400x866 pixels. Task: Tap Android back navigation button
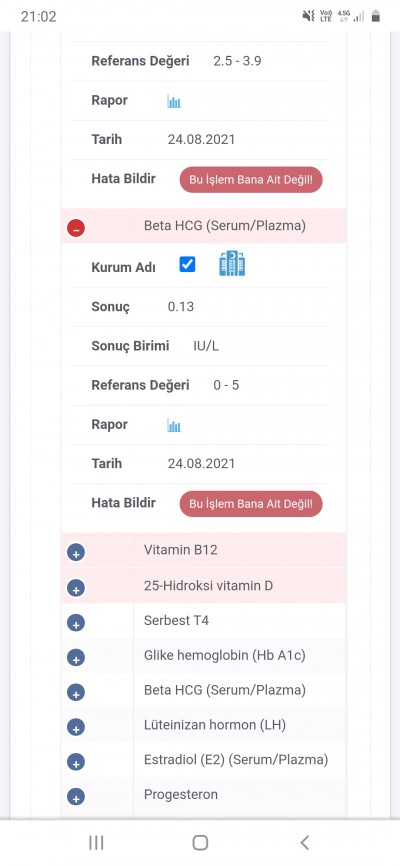tap(304, 842)
